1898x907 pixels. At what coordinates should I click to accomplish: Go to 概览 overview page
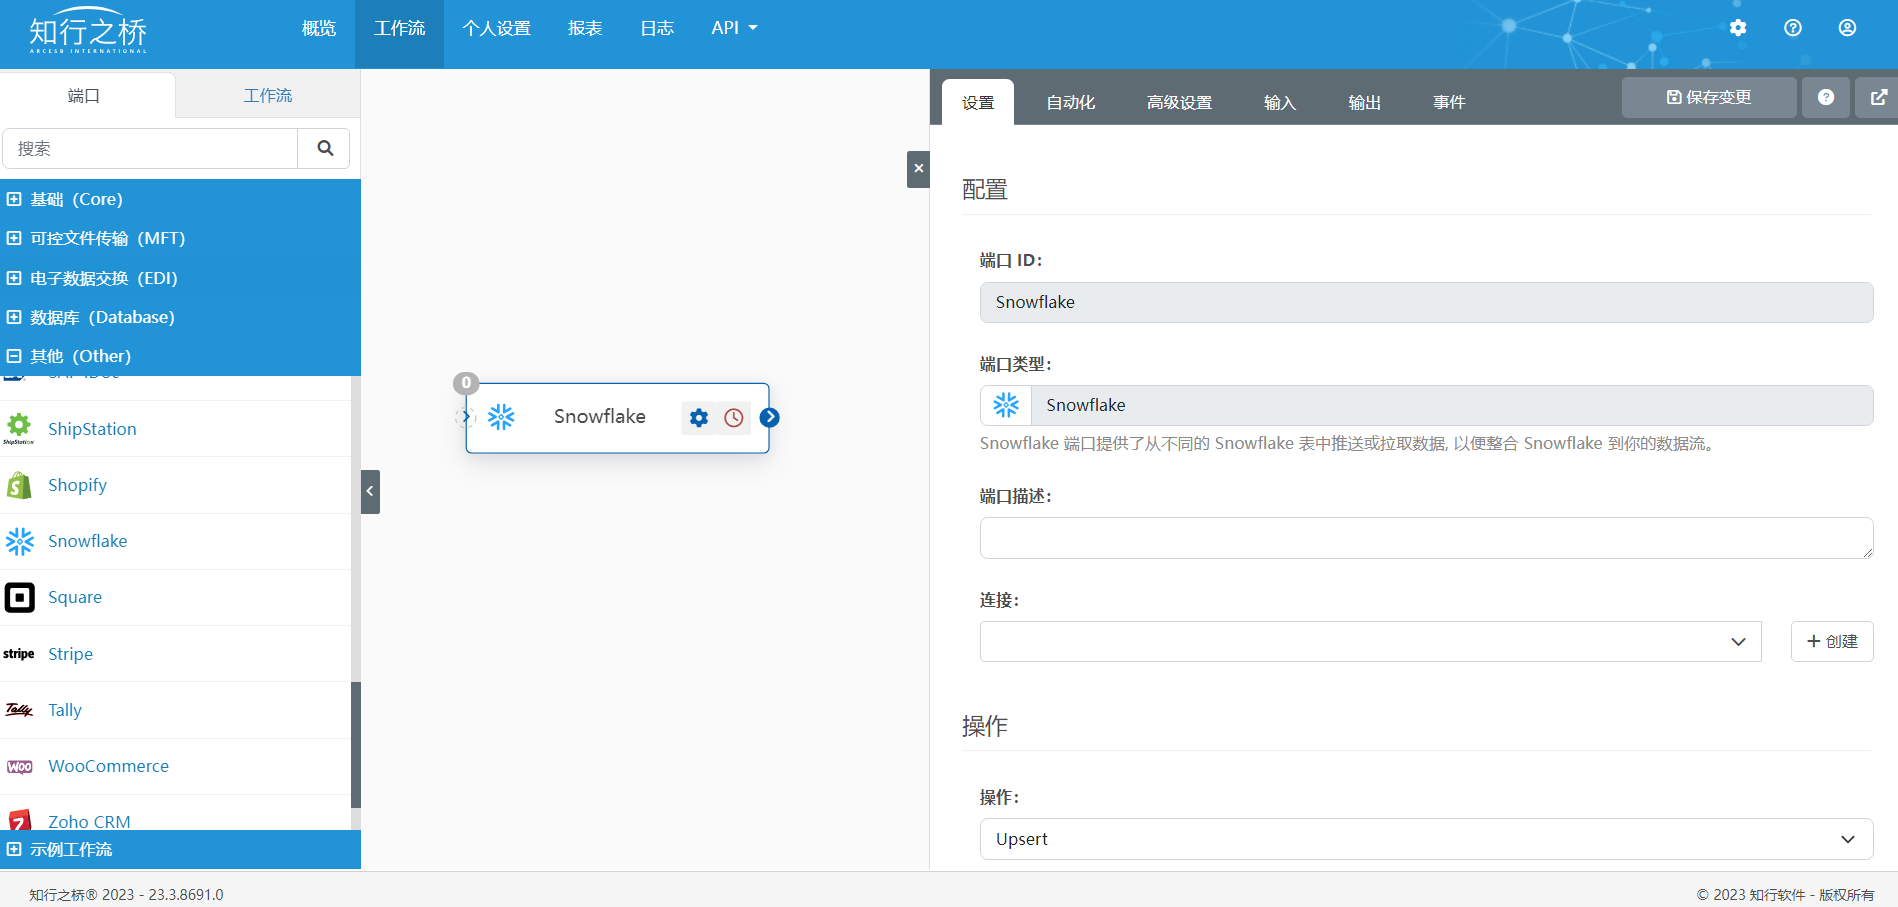[x=319, y=28]
